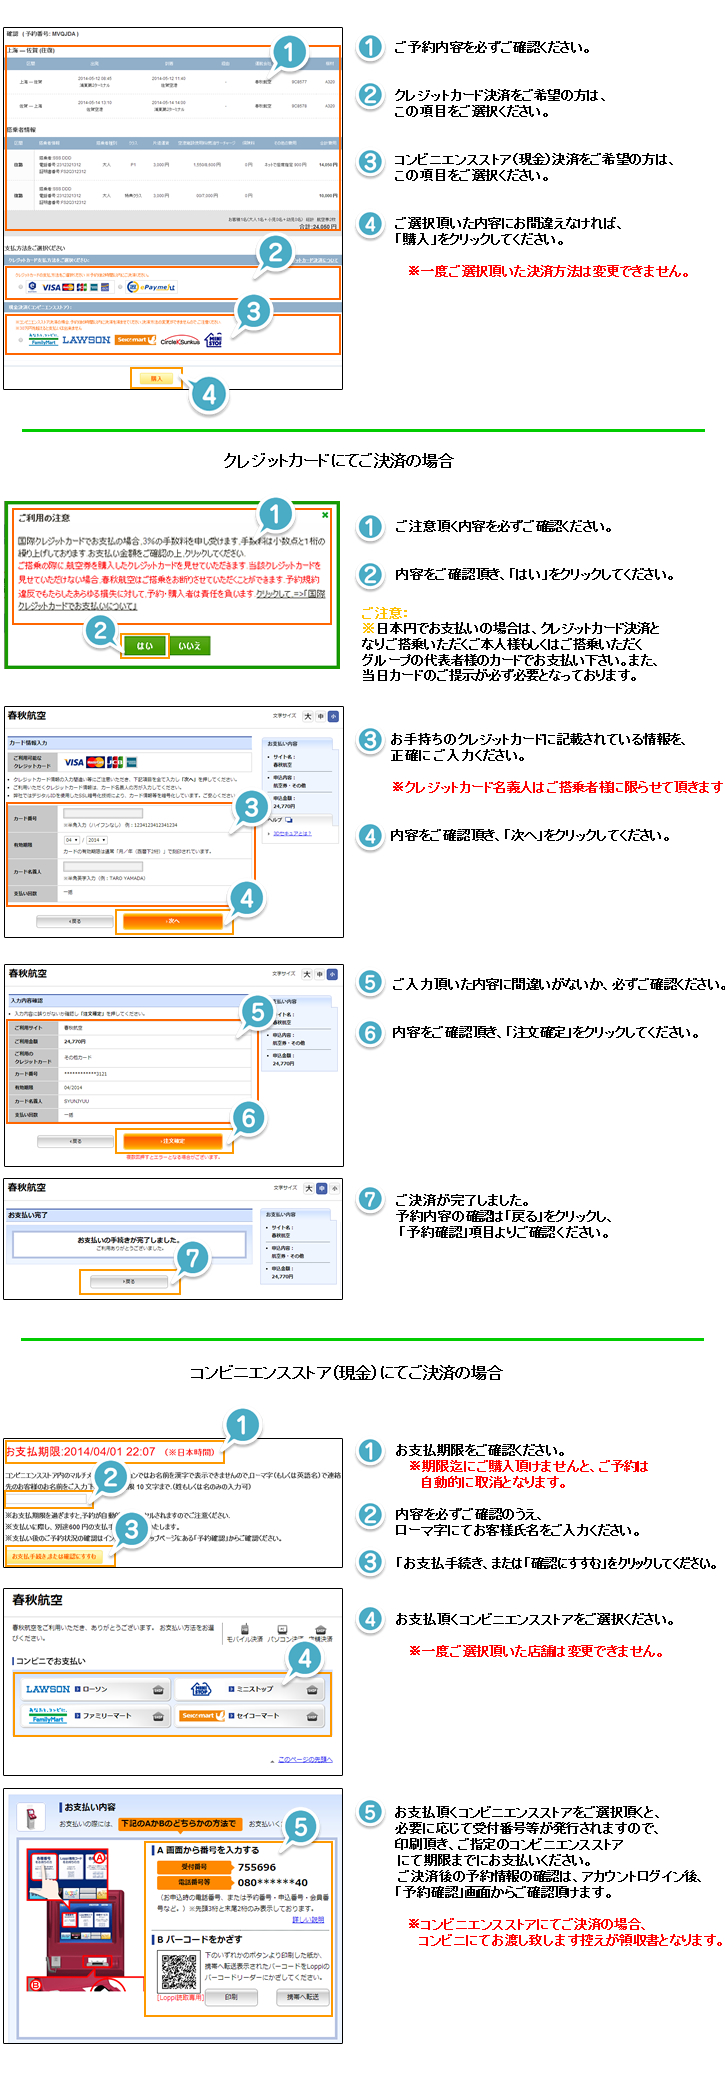Click the orange 注文確定 button
This screenshot has height=2100, width=725.
tap(173, 1141)
